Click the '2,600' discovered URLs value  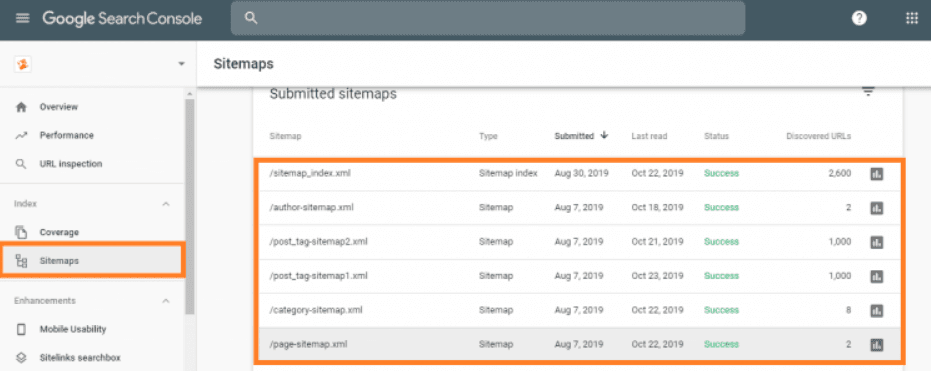coord(840,173)
